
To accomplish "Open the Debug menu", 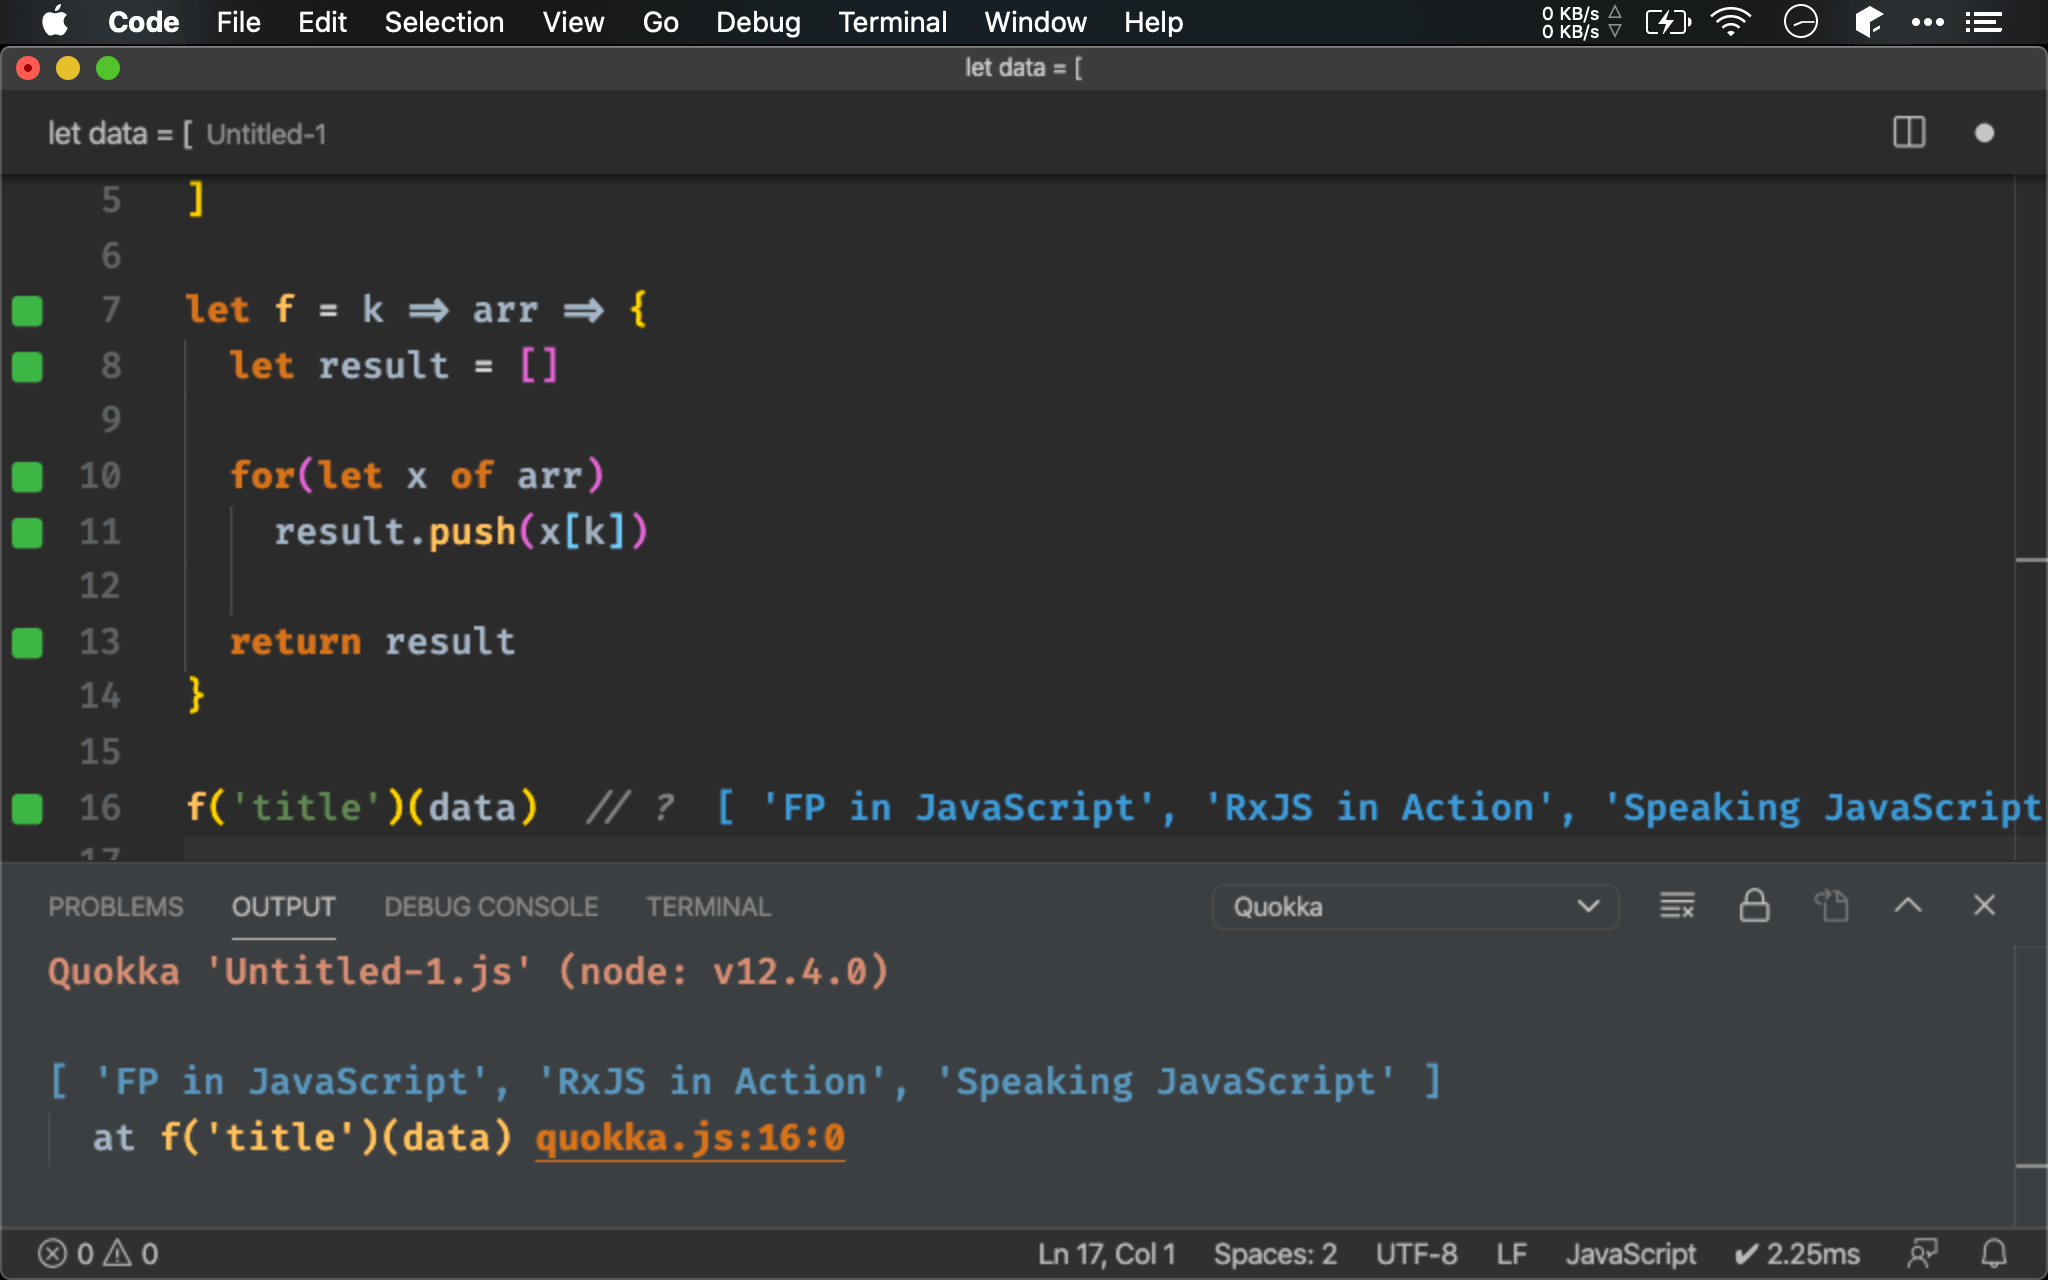I will [x=758, y=22].
